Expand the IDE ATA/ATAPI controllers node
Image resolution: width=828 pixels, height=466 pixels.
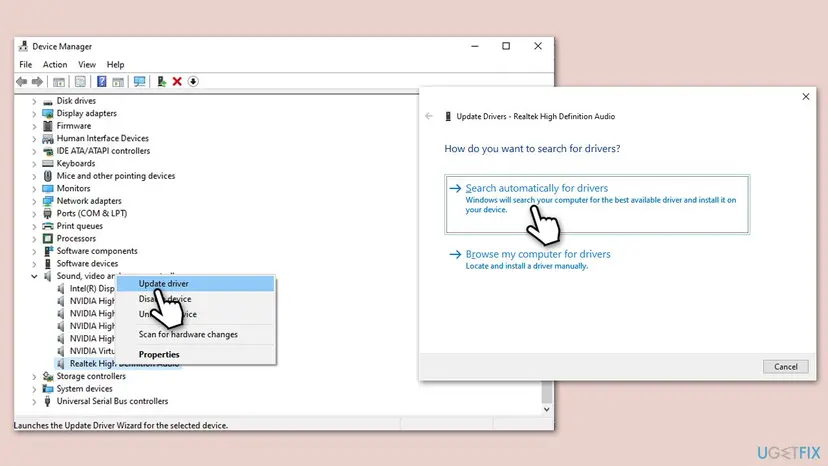tap(34, 151)
